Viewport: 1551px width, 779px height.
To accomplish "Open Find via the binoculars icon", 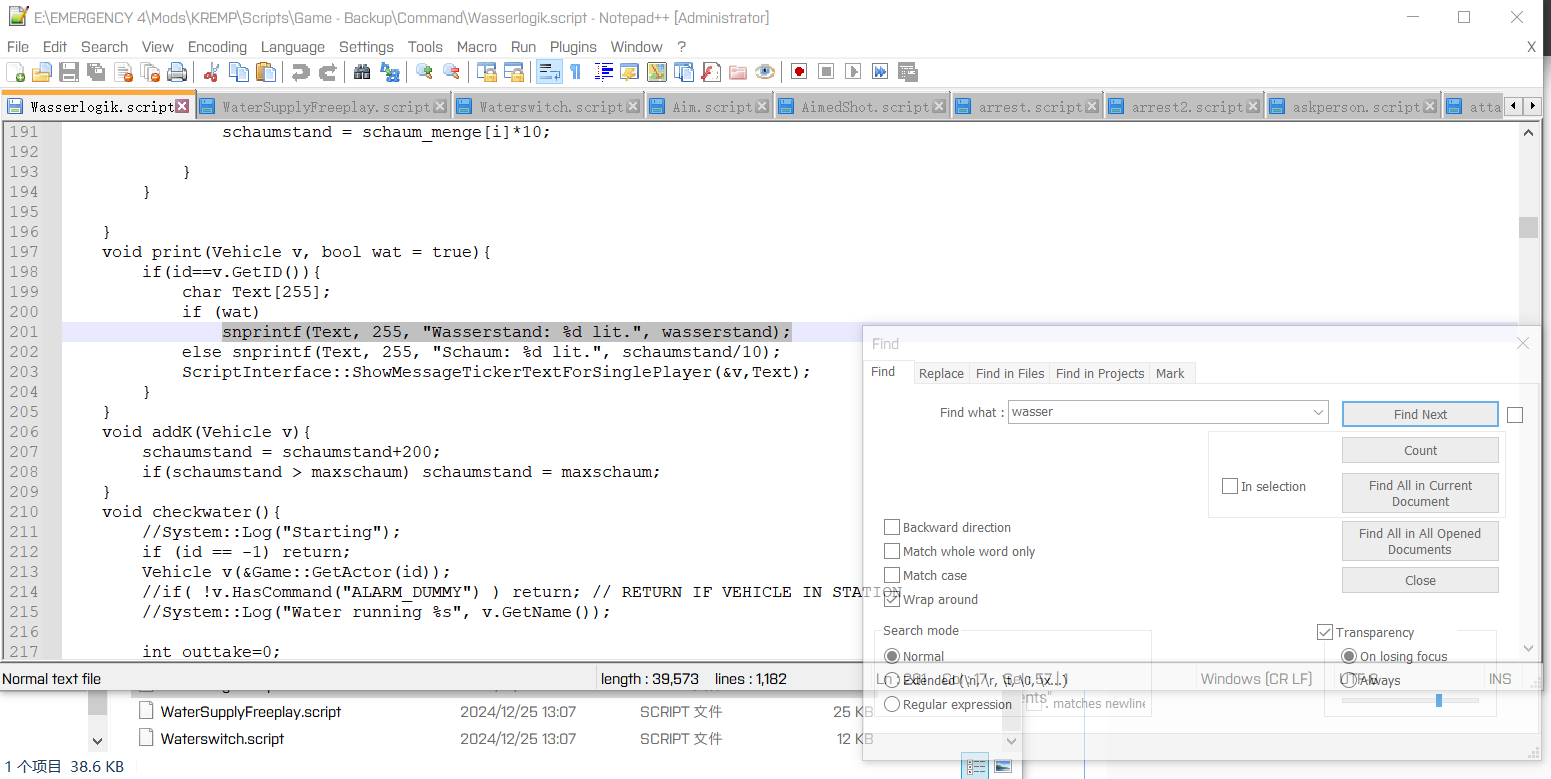I will tap(362, 72).
